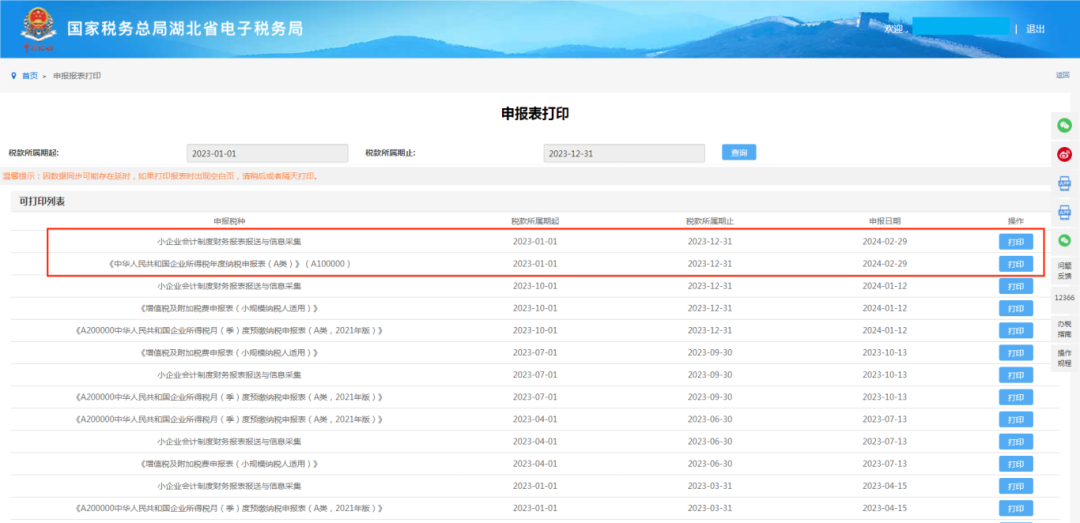The width and height of the screenshot is (1080, 523).
Task: Print 小企业会计制度 report filed 2024-02-29
Action: 1016,242
